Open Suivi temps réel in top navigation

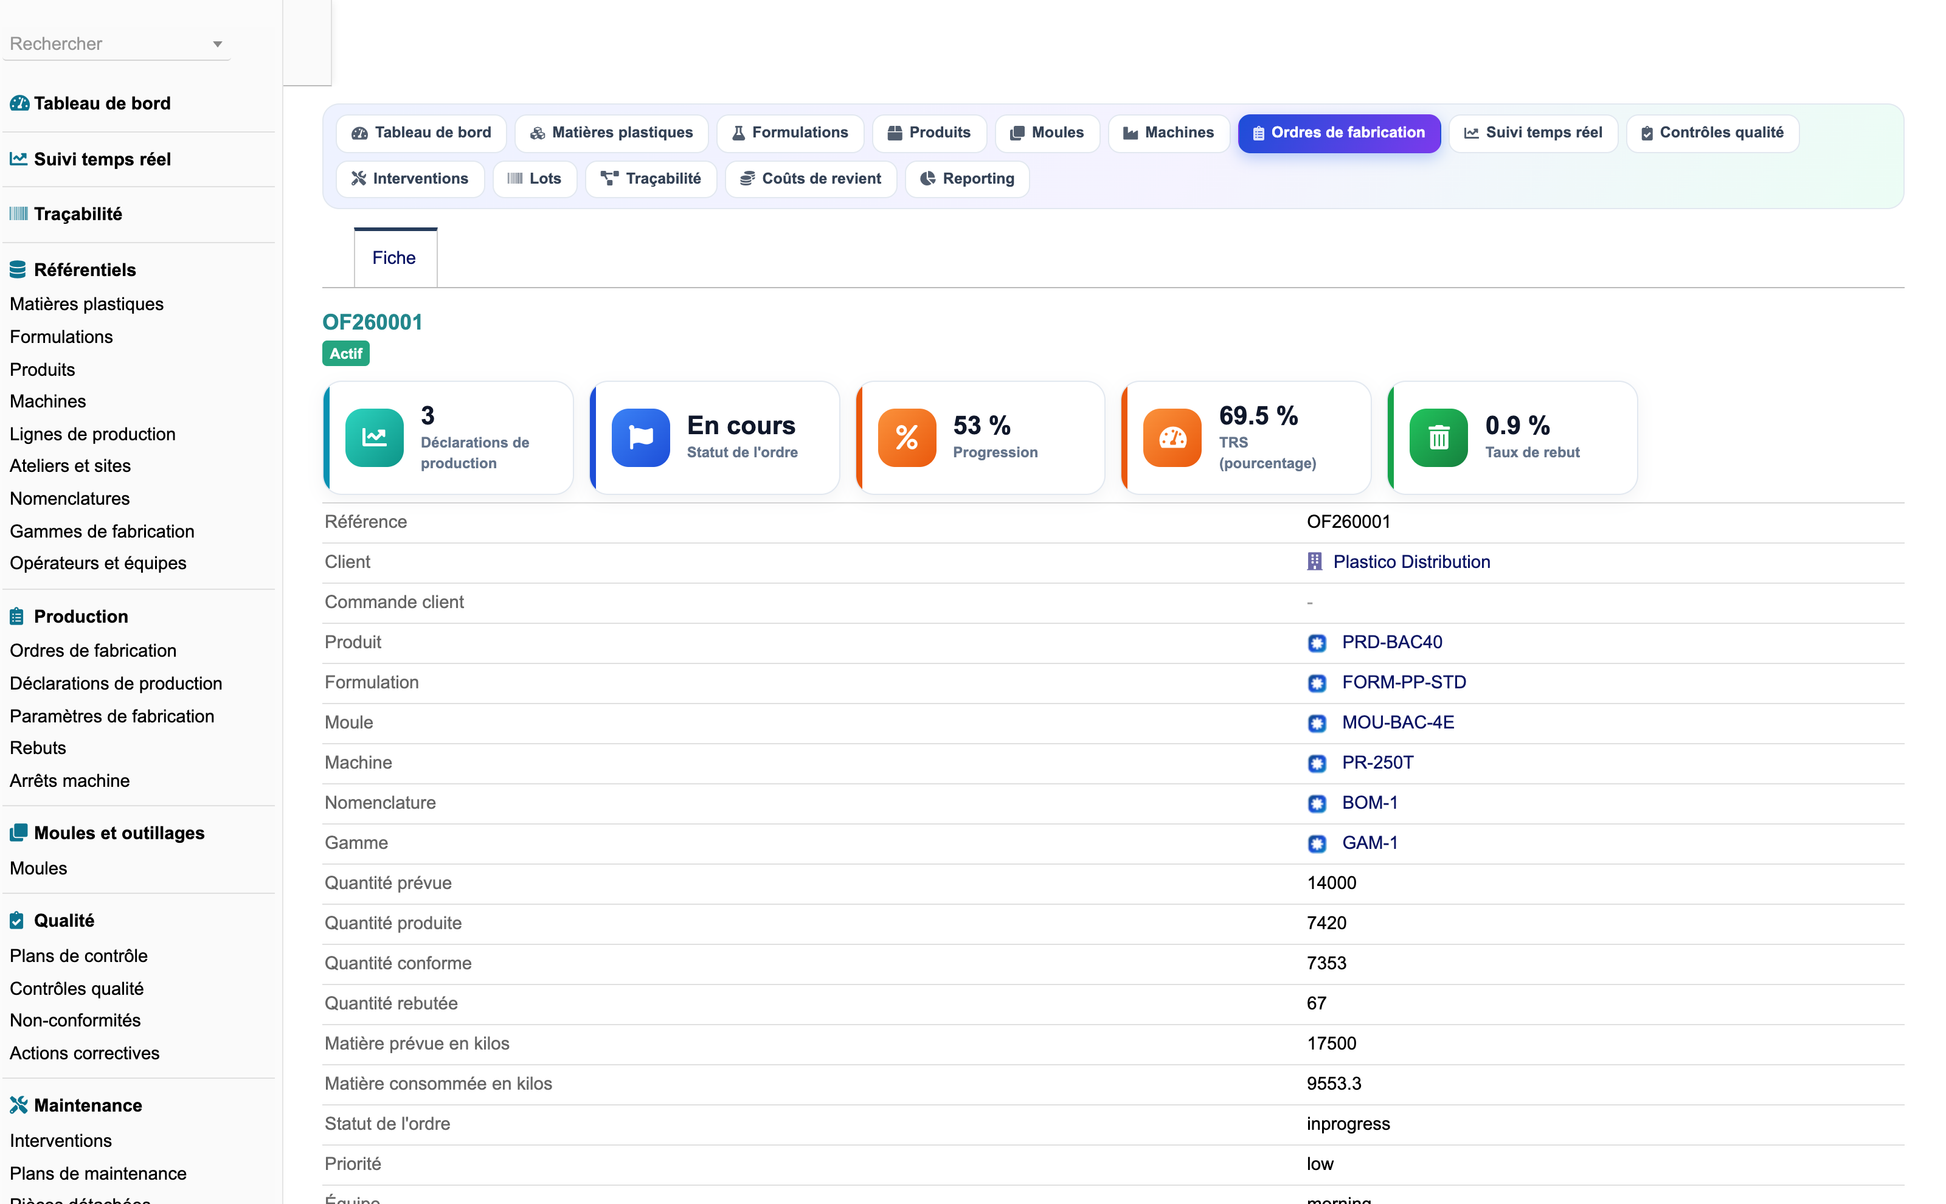coord(1533,133)
